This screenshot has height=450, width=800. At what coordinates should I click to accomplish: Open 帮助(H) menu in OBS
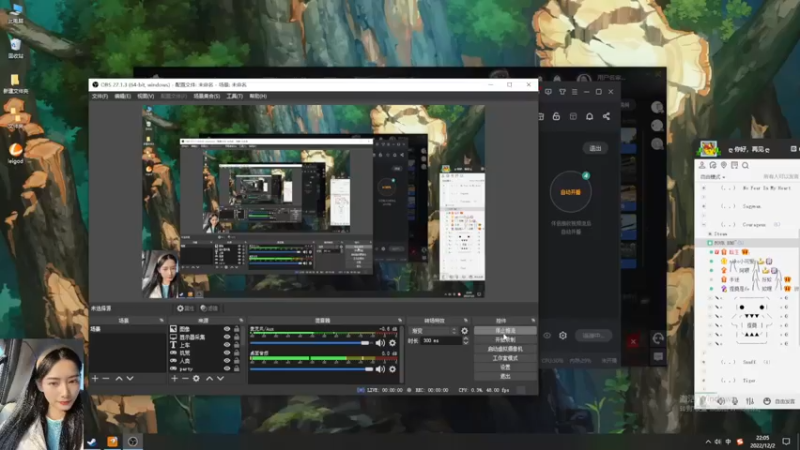point(258,96)
